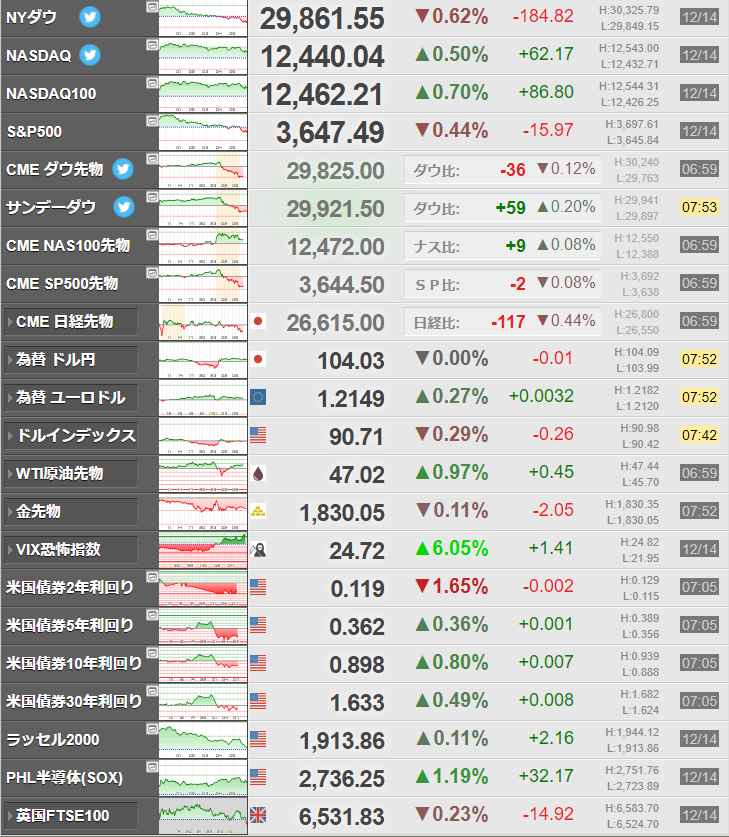Click the NASDAQ price 12,440.04
The width and height of the screenshot is (729, 837).
click(x=322, y=57)
